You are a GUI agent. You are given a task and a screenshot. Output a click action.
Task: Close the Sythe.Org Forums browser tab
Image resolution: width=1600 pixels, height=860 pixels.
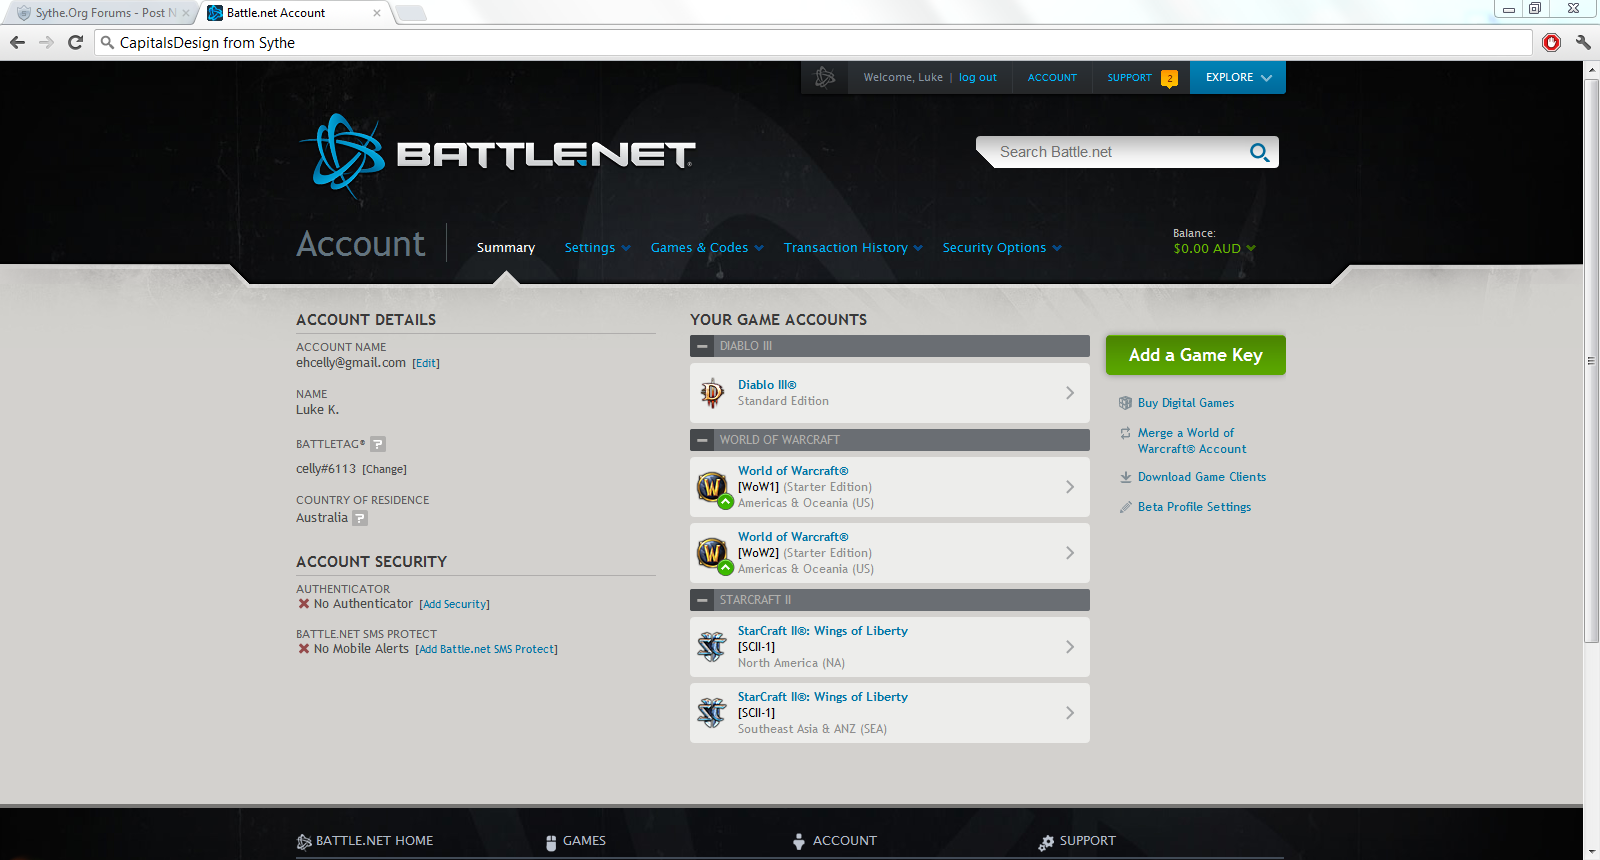(x=185, y=13)
